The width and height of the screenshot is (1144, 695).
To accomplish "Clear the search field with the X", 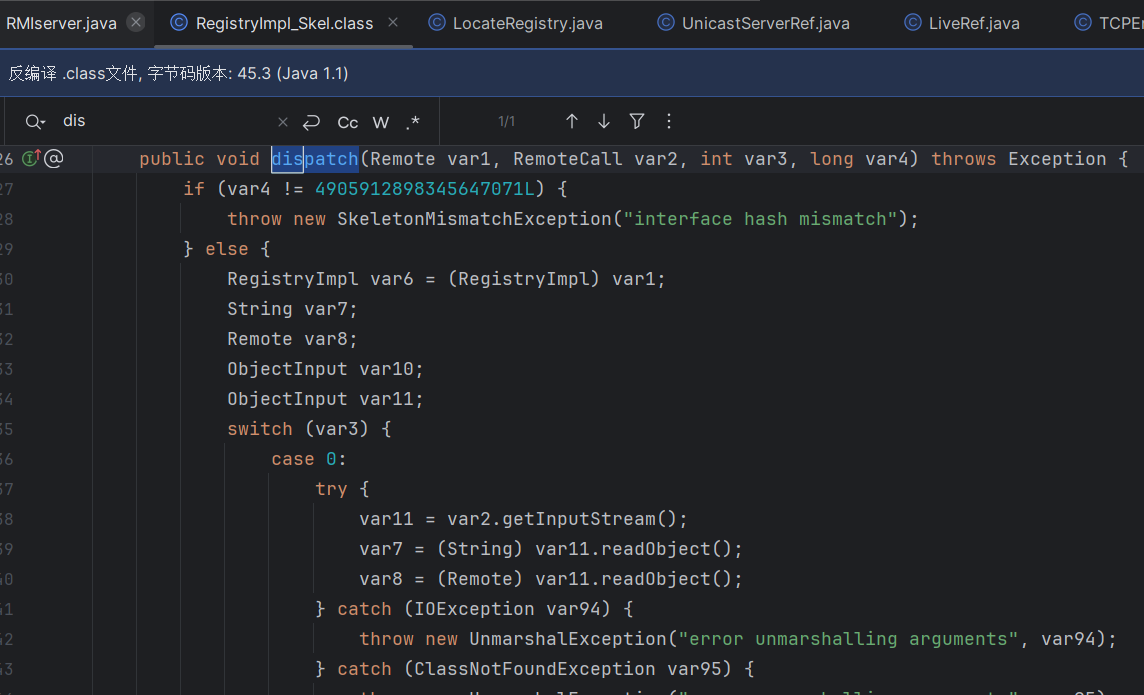I will [283, 121].
